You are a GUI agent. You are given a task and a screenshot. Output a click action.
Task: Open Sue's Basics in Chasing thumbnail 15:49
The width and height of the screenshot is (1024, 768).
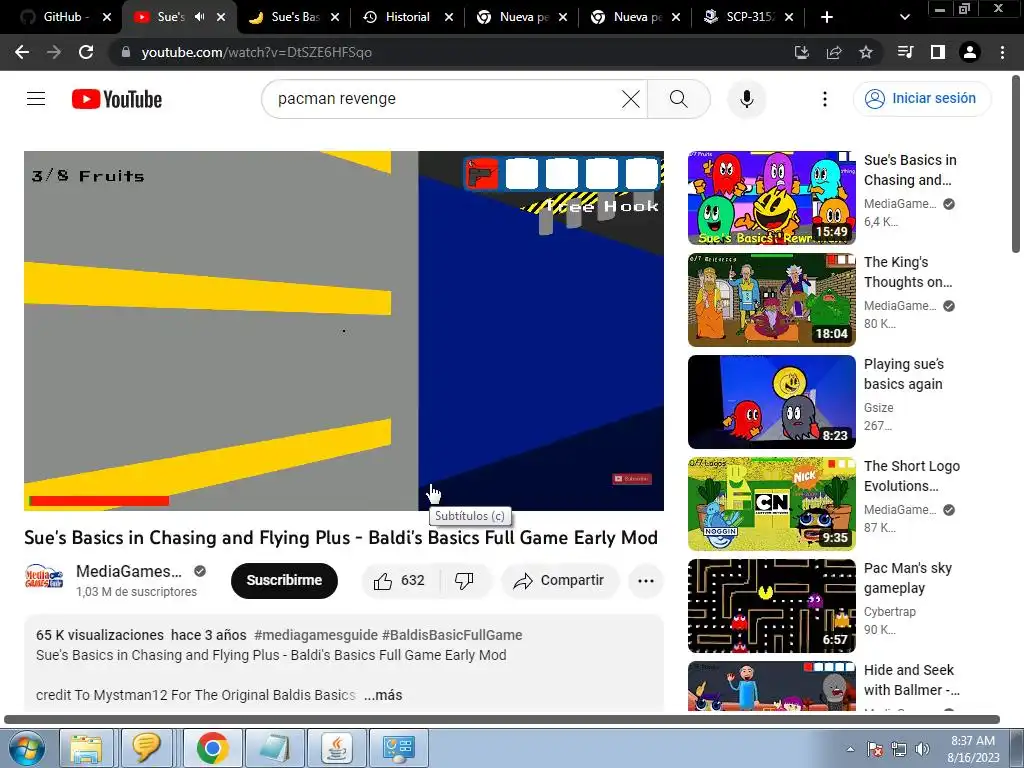click(771, 198)
